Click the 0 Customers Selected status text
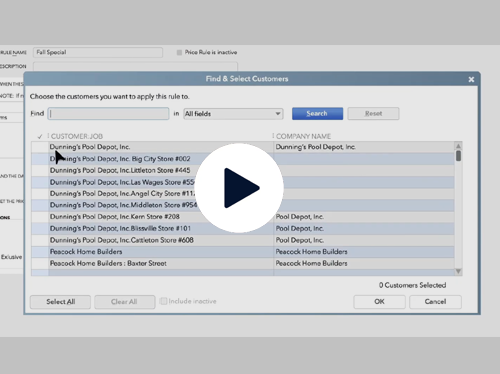The width and height of the screenshot is (500, 374). point(412,285)
